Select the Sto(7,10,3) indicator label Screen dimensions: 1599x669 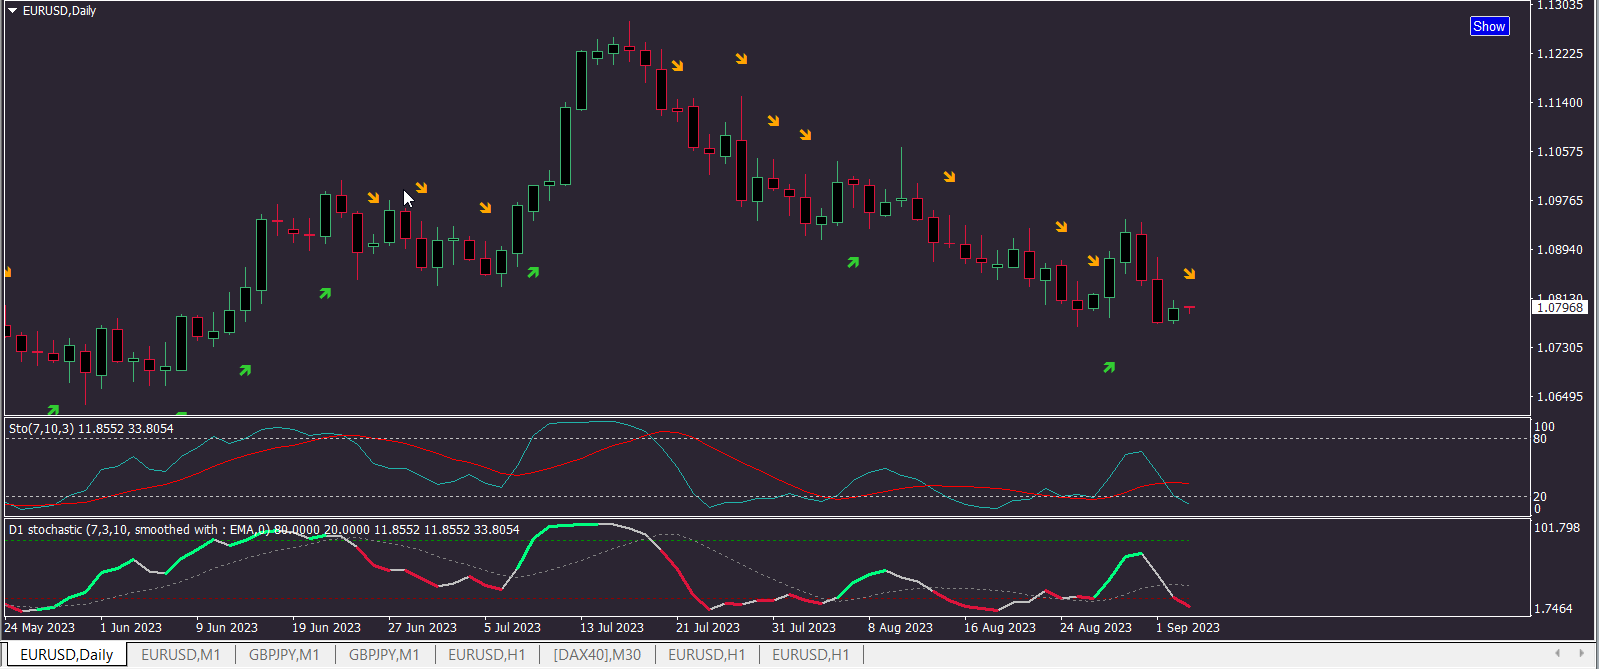91,429
